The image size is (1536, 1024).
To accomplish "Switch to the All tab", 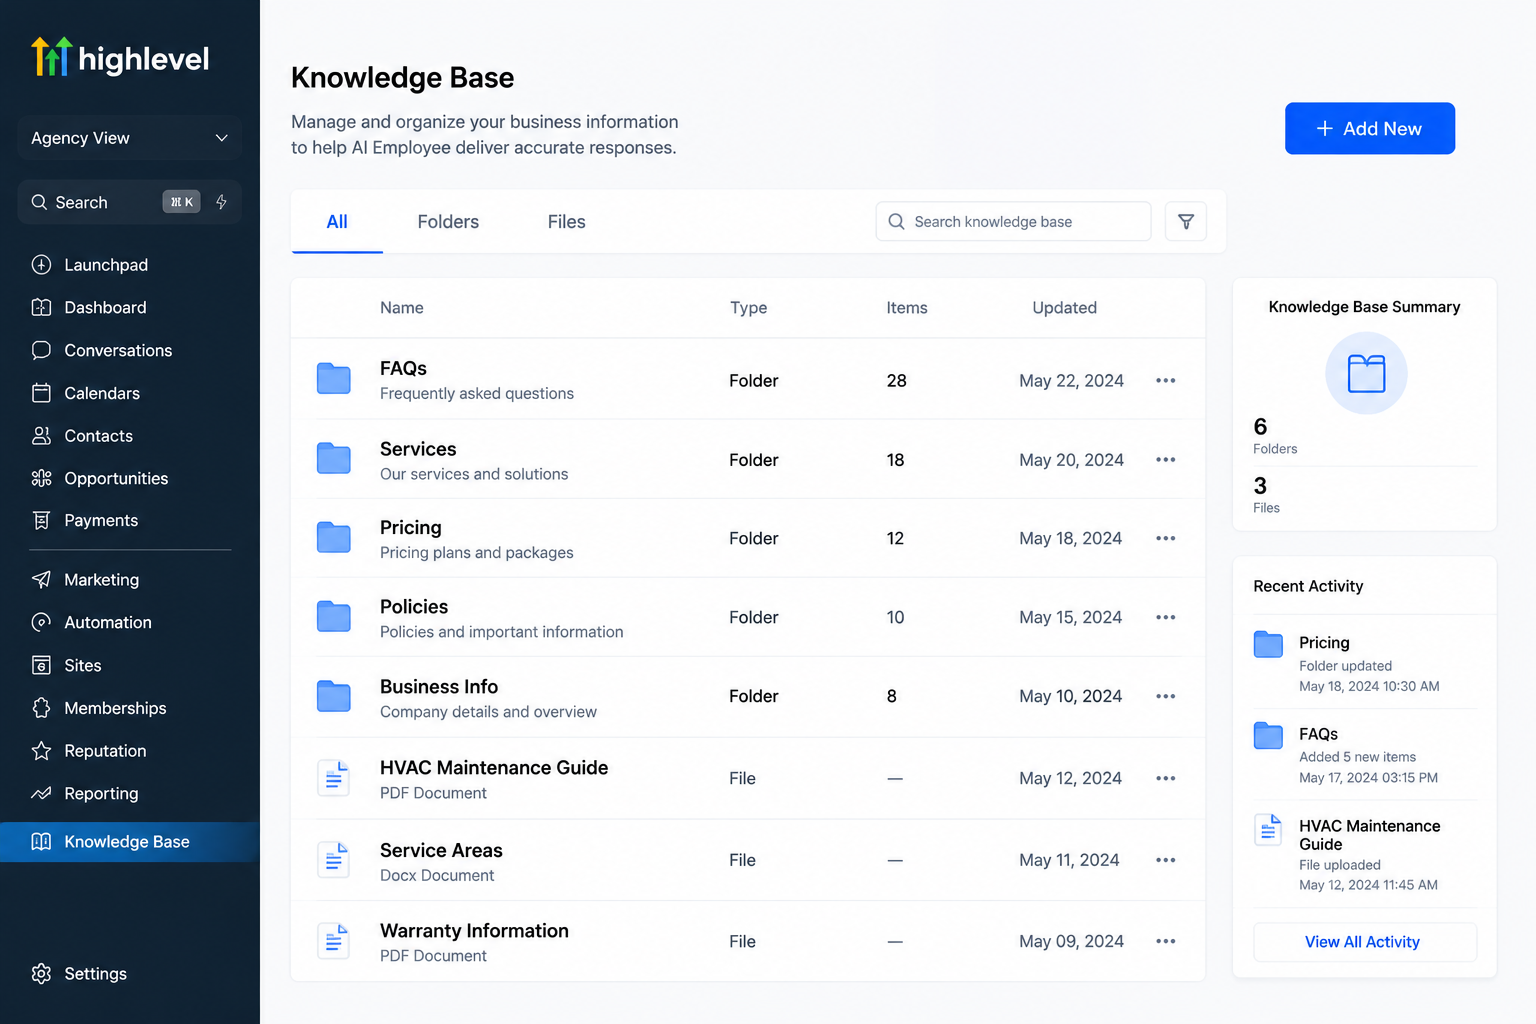I will tap(337, 222).
